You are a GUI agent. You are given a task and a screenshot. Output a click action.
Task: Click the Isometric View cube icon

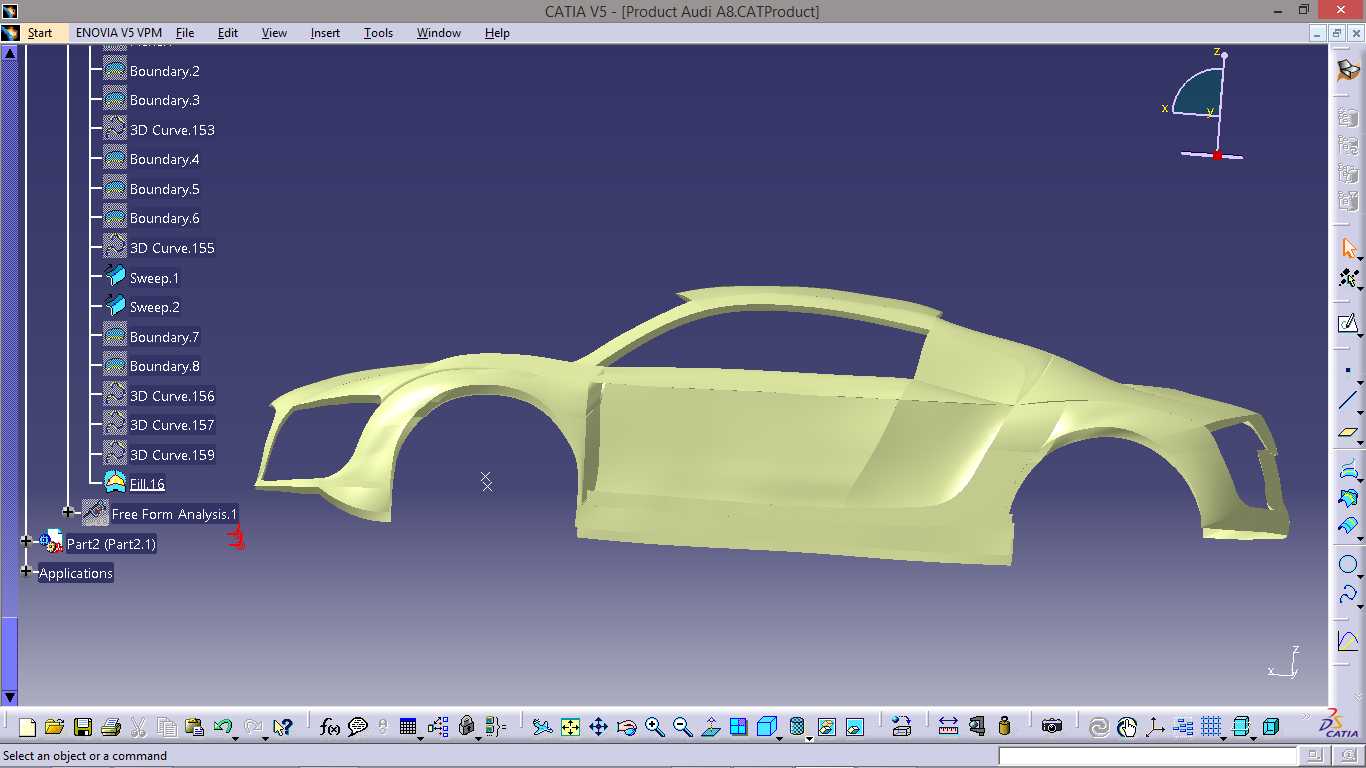(x=766, y=727)
